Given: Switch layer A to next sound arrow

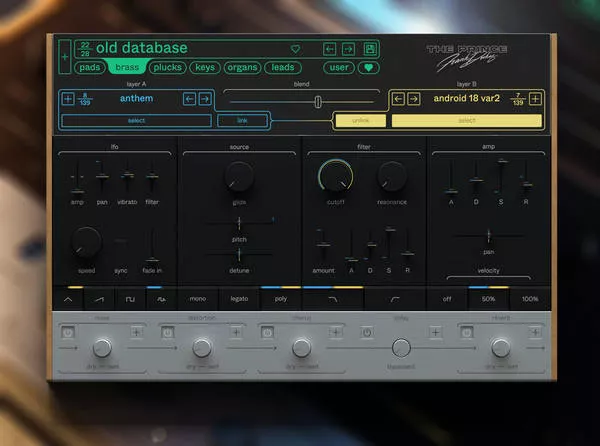Looking at the screenshot, I should pyautogui.click(x=205, y=98).
